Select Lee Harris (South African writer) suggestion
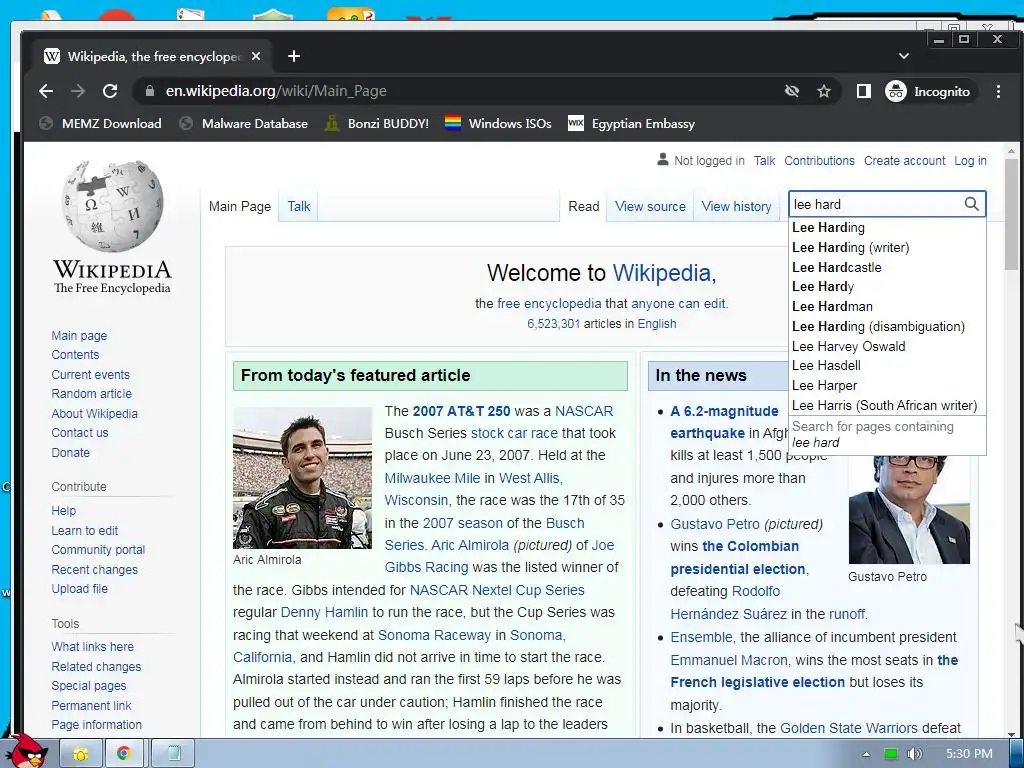Image resolution: width=1024 pixels, height=768 pixels. click(887, 406)
